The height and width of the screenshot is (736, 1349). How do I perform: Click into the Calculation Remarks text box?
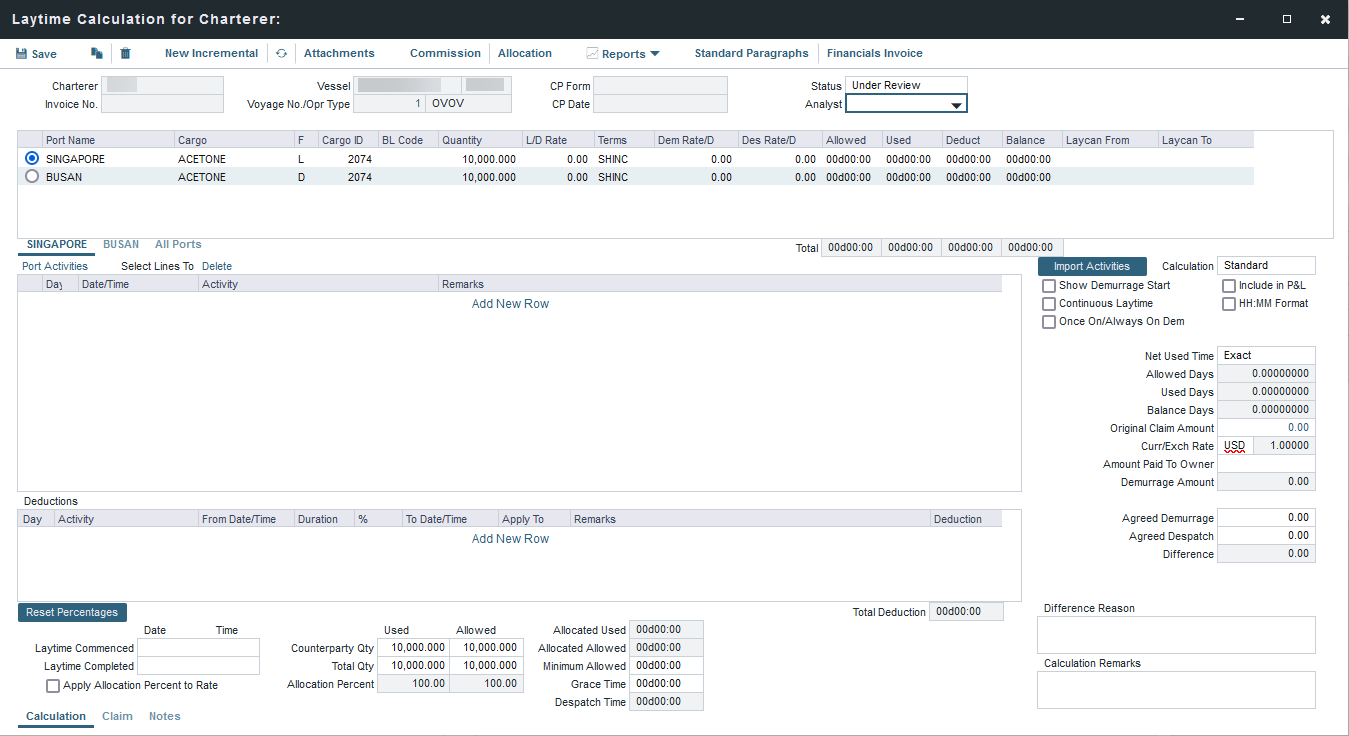point(1175,690)
